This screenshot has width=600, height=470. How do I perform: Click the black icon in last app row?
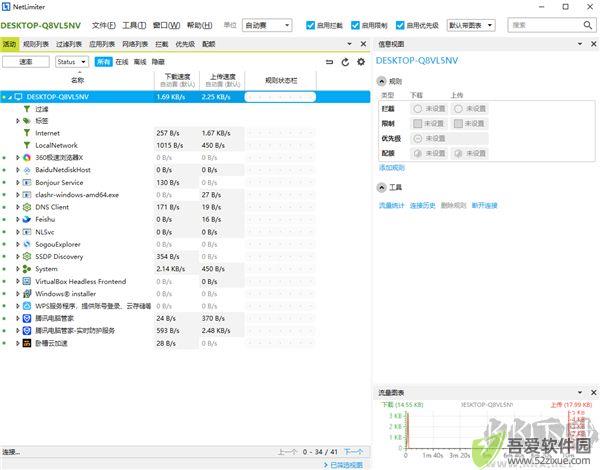(x=27, y=343)
